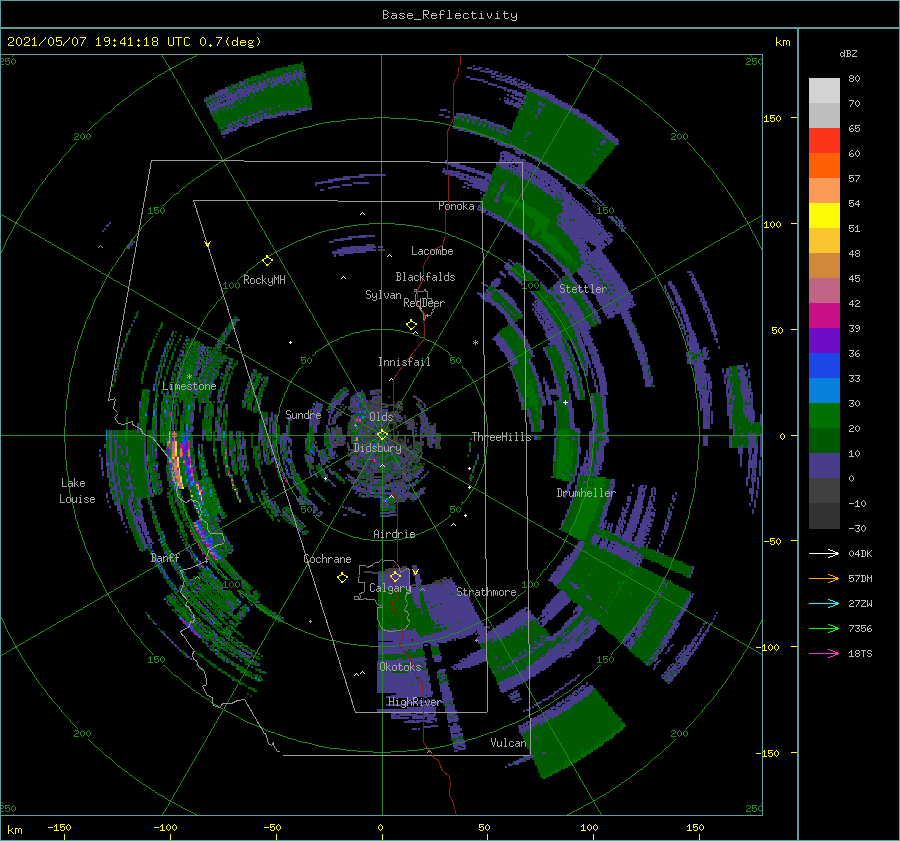This screenshot has height=841, width=900.
Task: Click the Didsbury label
Action: pos(377,448)
